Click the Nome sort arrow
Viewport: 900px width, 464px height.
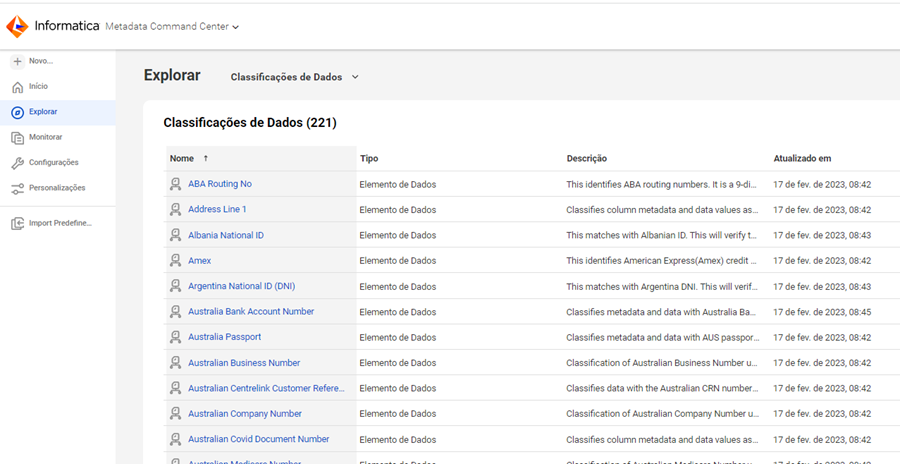pos(206,158)
